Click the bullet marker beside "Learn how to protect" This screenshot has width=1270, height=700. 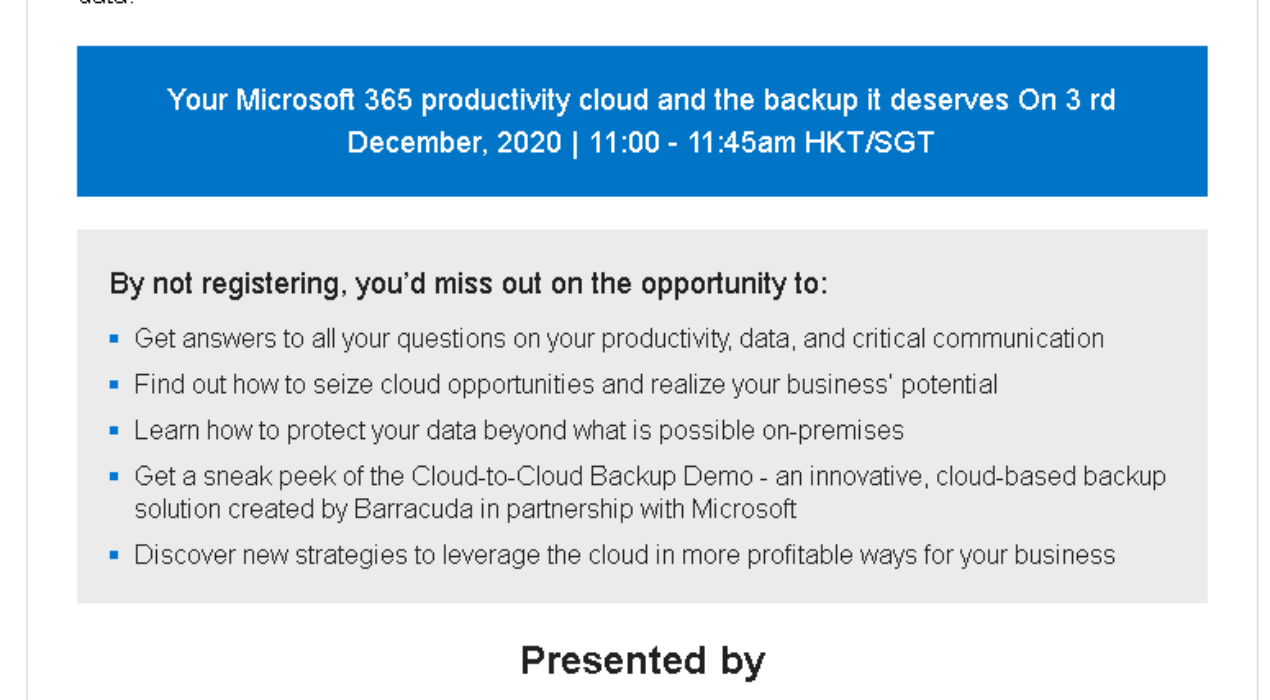[114, 431]
